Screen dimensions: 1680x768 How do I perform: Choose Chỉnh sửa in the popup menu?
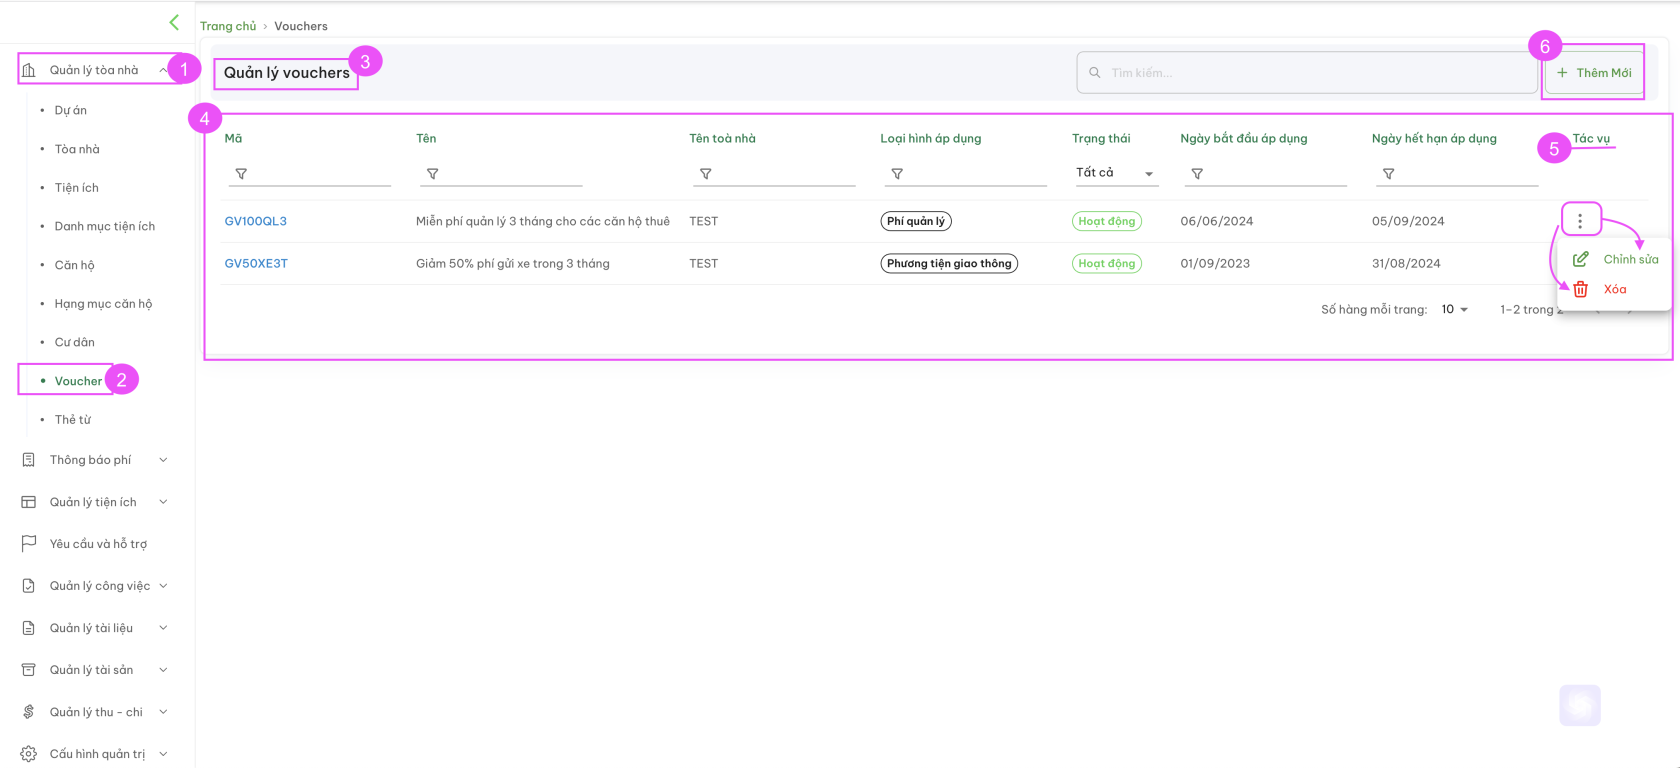[1630, 259]
